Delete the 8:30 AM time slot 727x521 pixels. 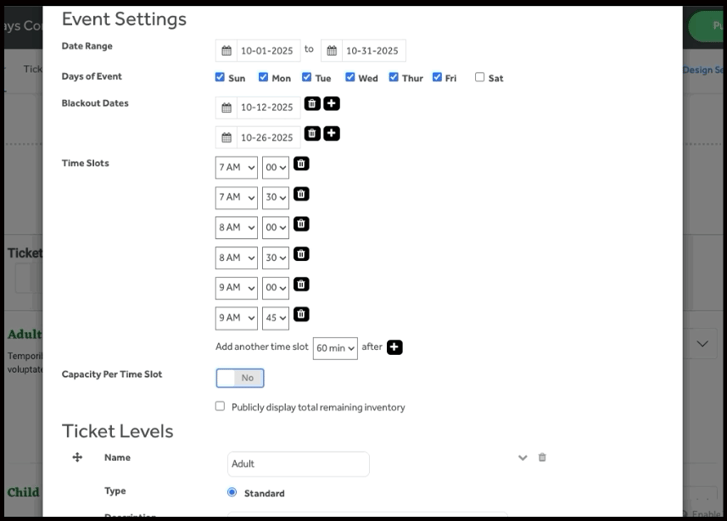(301, 254)
